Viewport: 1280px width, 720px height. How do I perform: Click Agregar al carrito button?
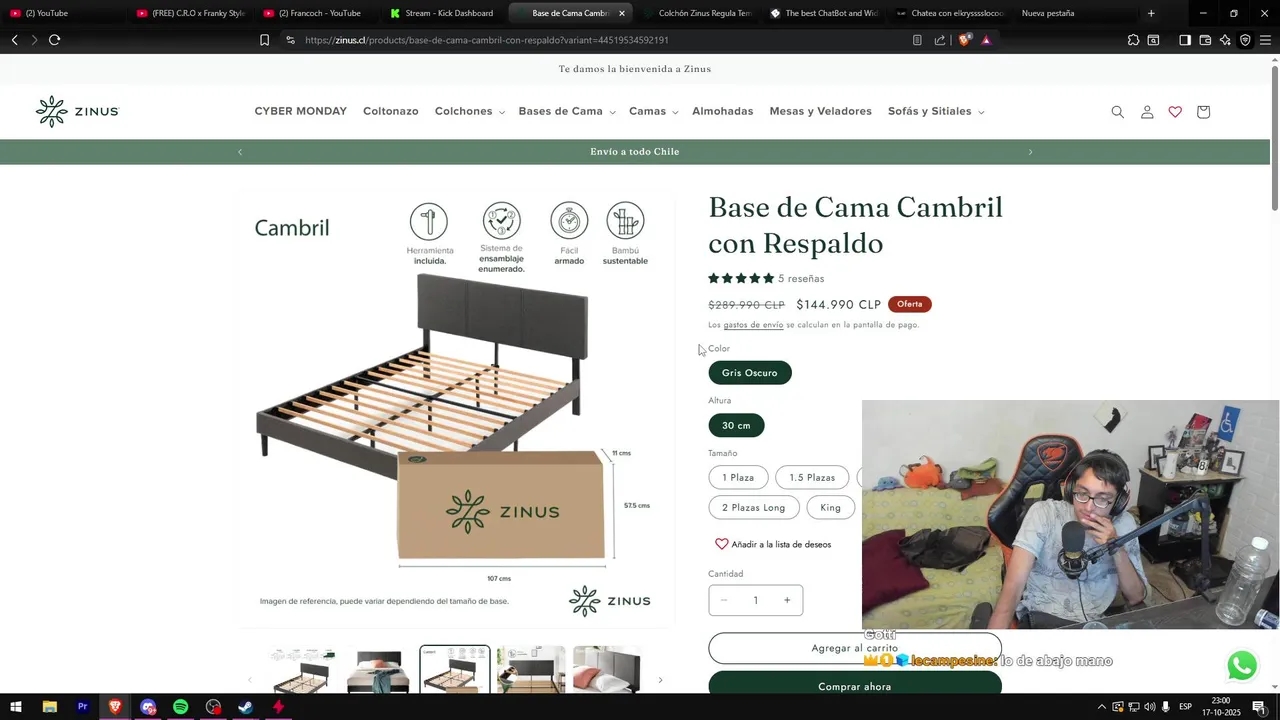point(855,648)
